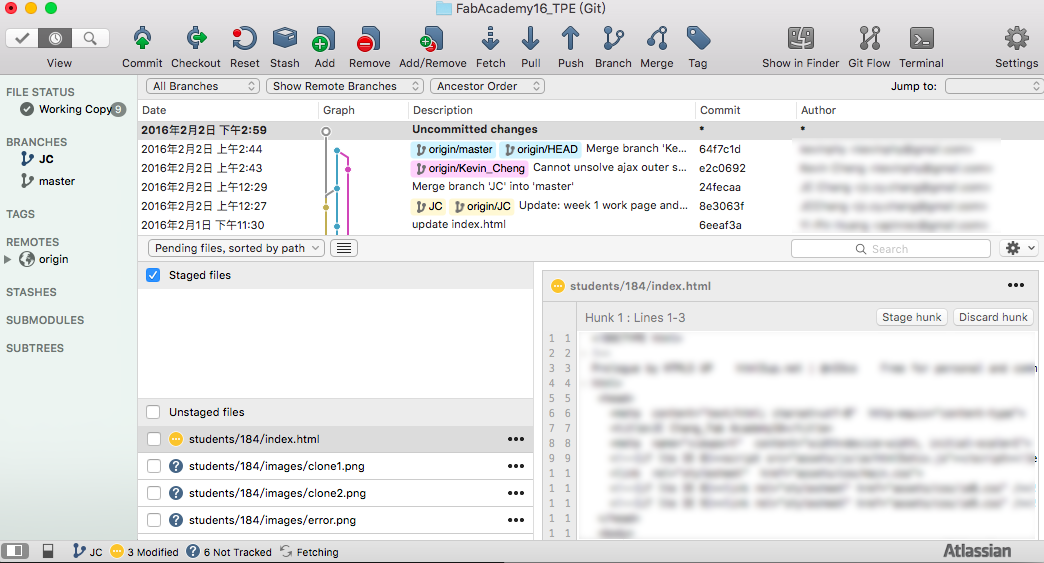The image size is (1044, 563).
Task: Click Show in Finder icon
Action: (801, 39)
